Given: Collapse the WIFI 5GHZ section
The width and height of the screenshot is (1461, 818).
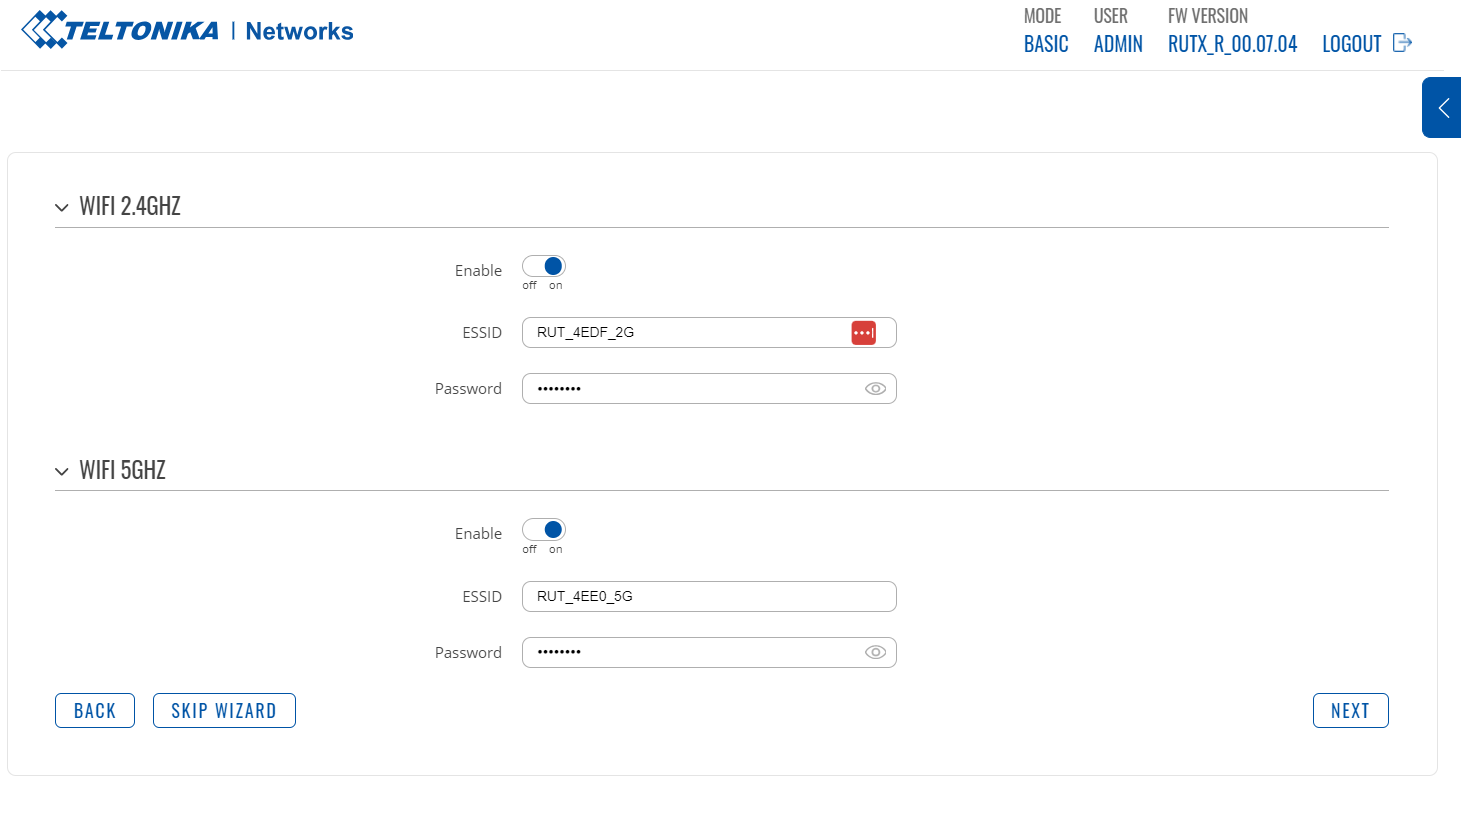Looking at the screenshot, I should coord(62,471).
